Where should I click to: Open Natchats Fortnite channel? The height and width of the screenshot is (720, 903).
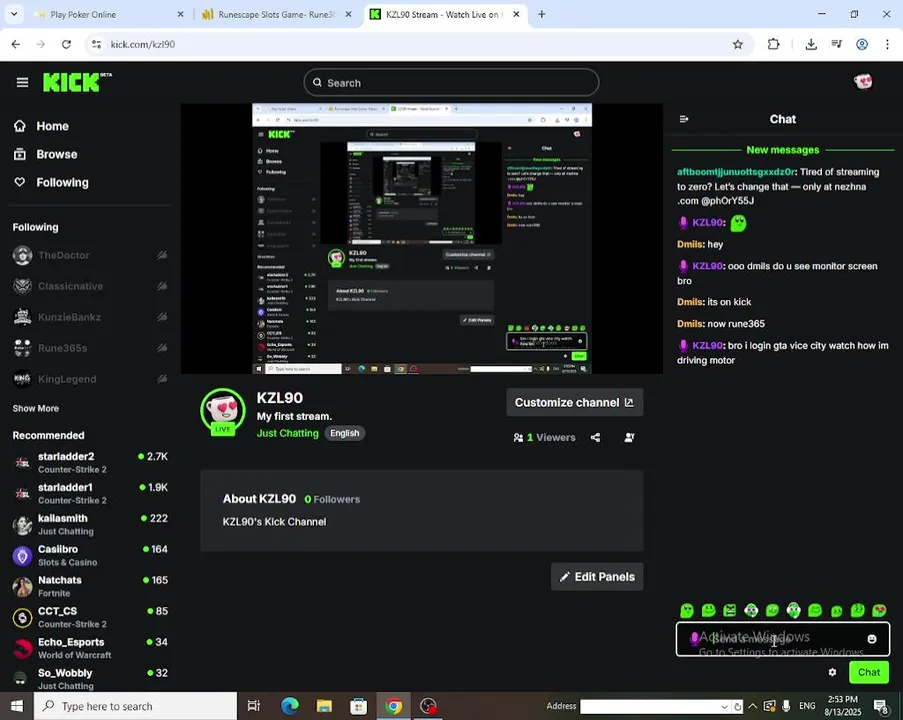[90, 586]
